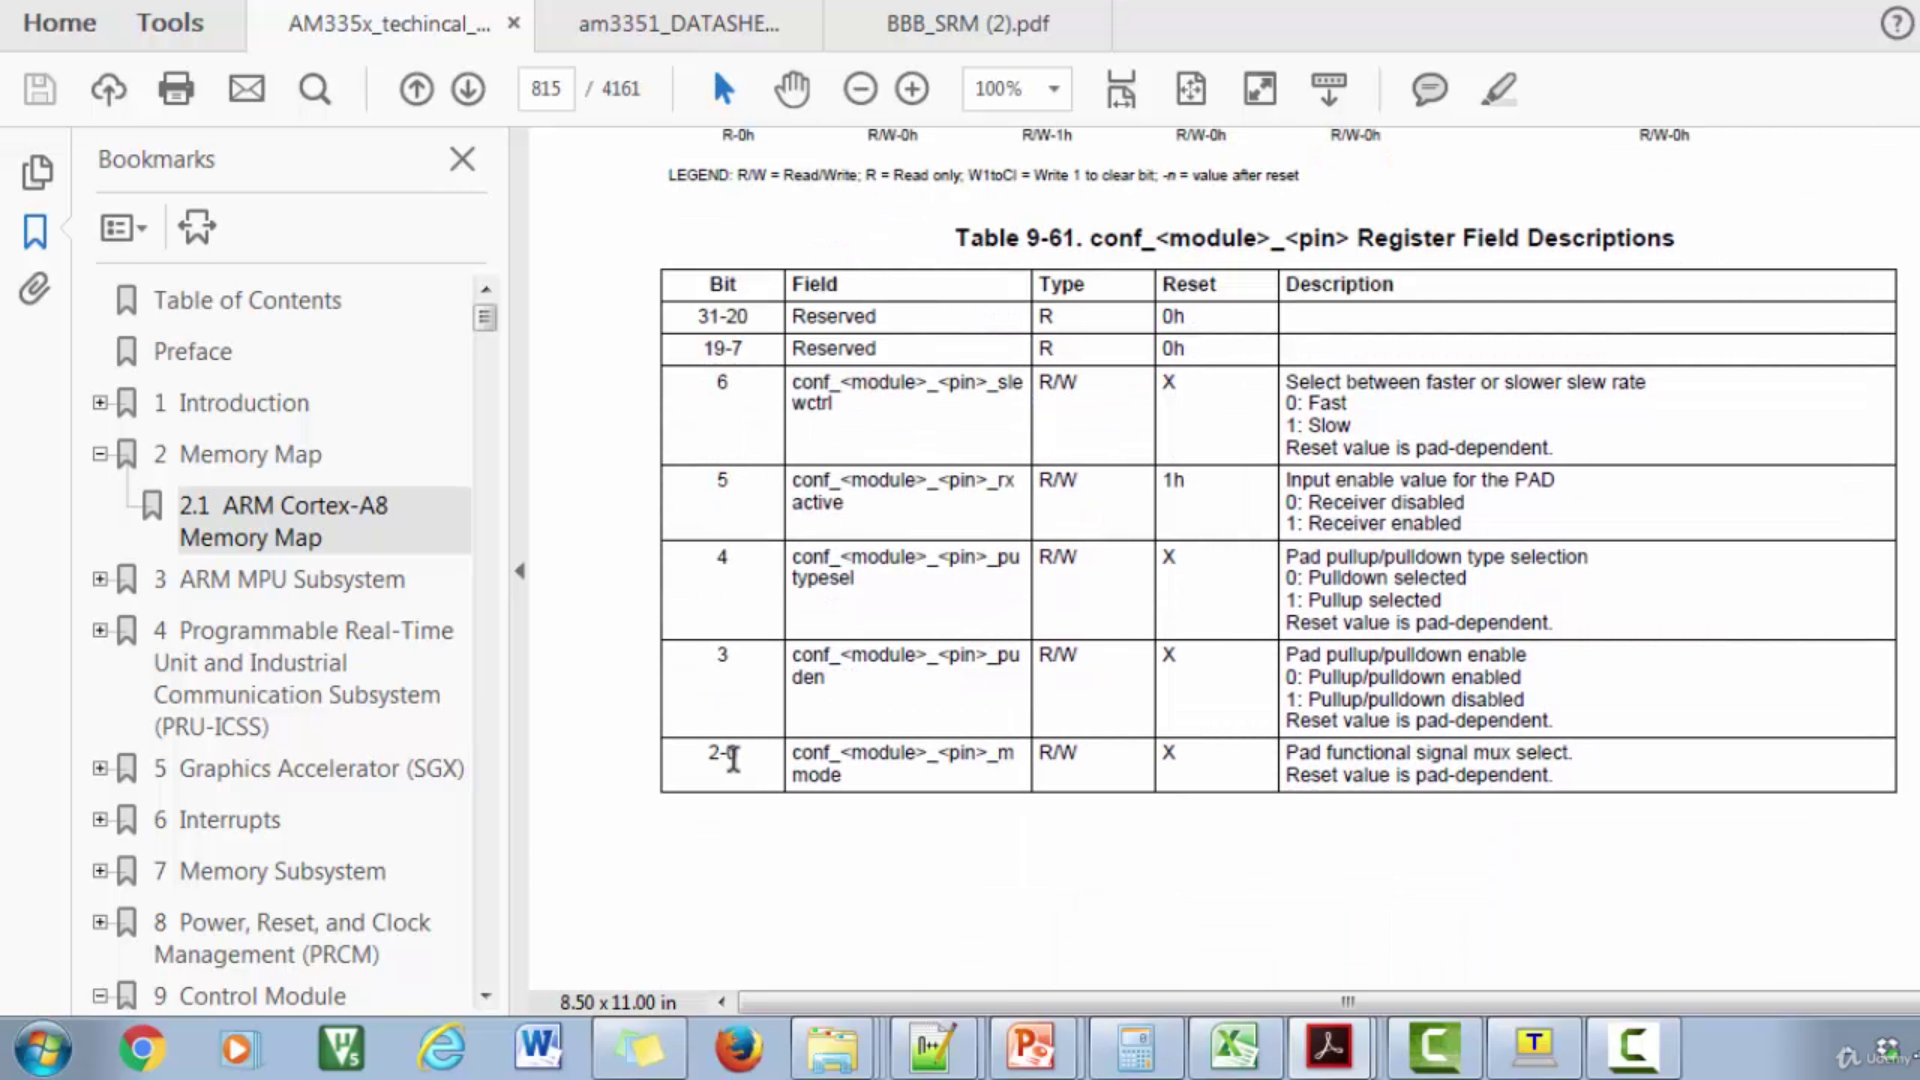Toggle the Bookmarks panel icon
This screenshot has height=1080, width=1920.
(35, 231)
